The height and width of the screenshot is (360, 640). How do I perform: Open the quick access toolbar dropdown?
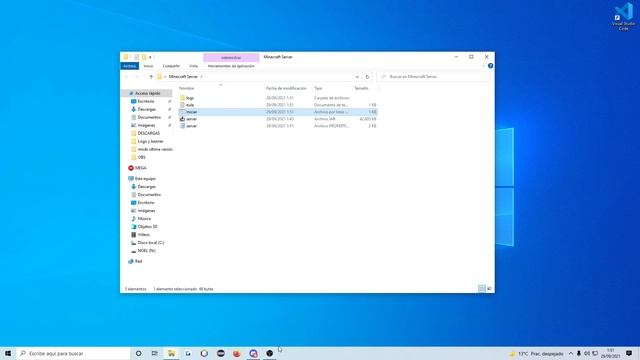click(150, 57)
